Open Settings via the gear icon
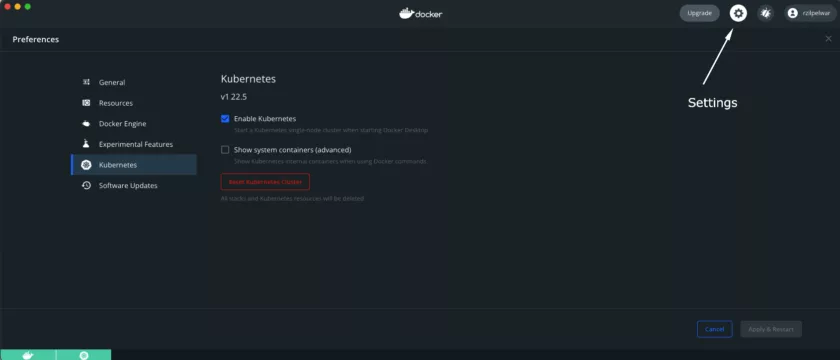Screen dimensions: 840x360 738,13
